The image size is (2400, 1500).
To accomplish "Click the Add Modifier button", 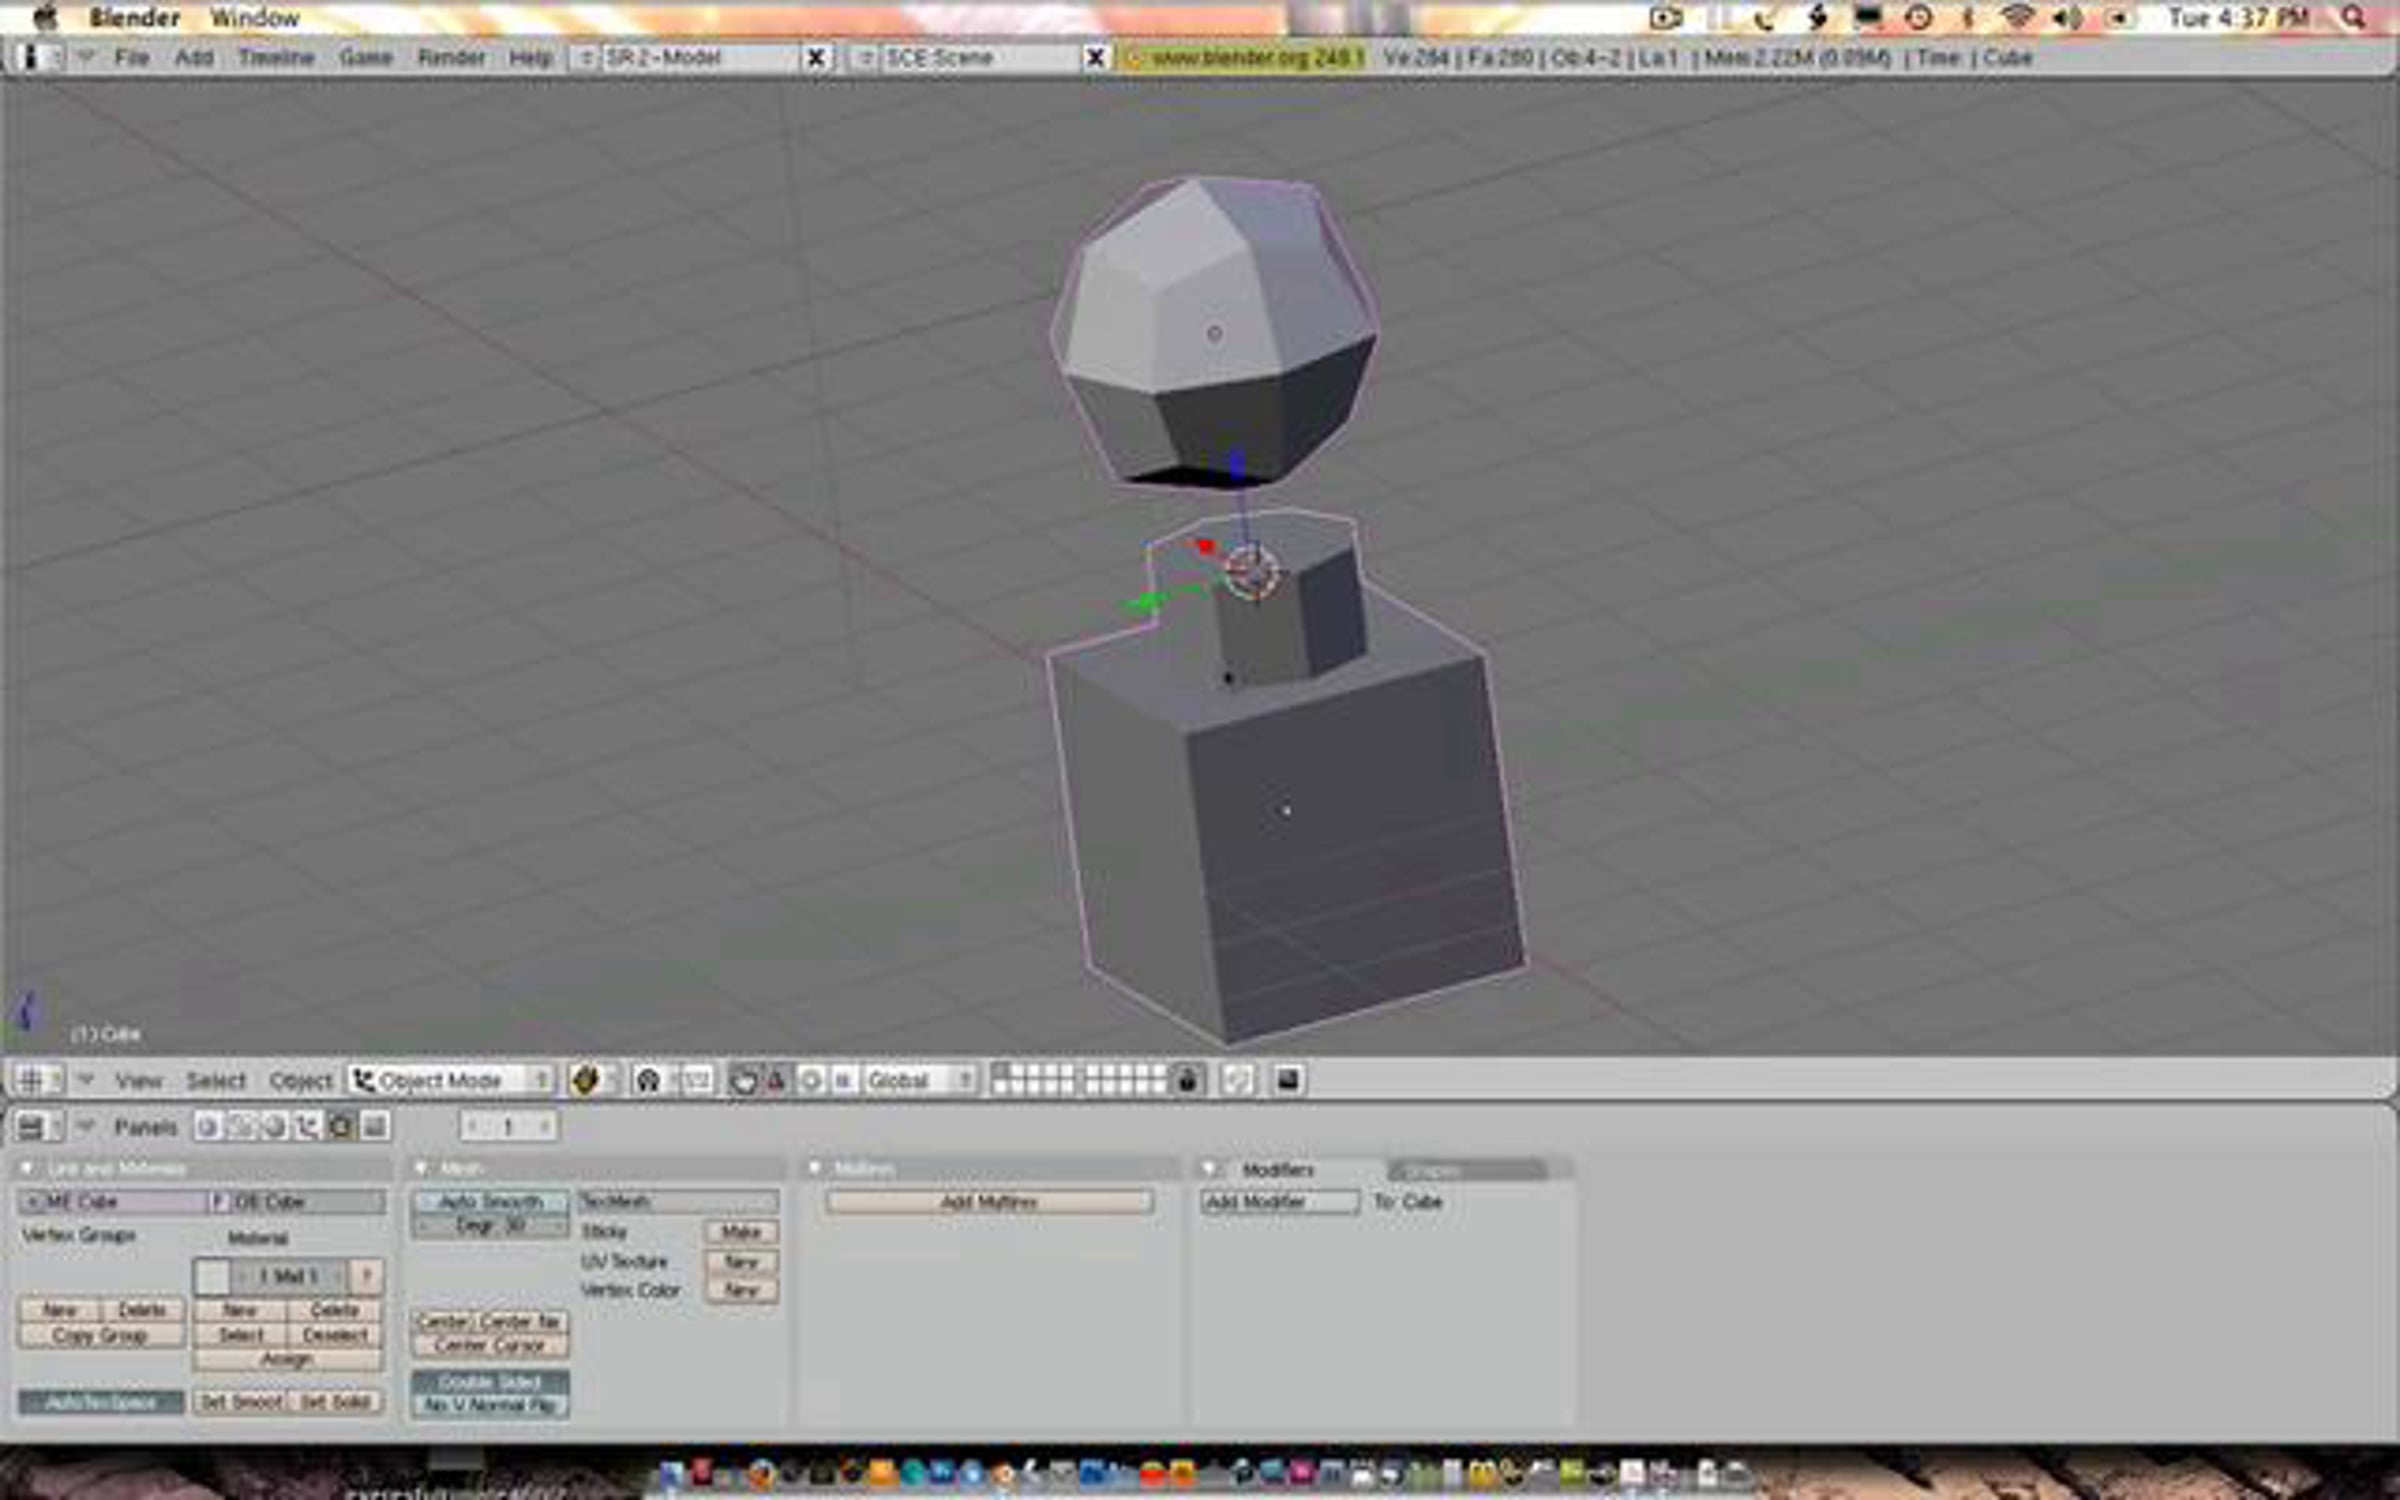I will tap(1279, 1202).
